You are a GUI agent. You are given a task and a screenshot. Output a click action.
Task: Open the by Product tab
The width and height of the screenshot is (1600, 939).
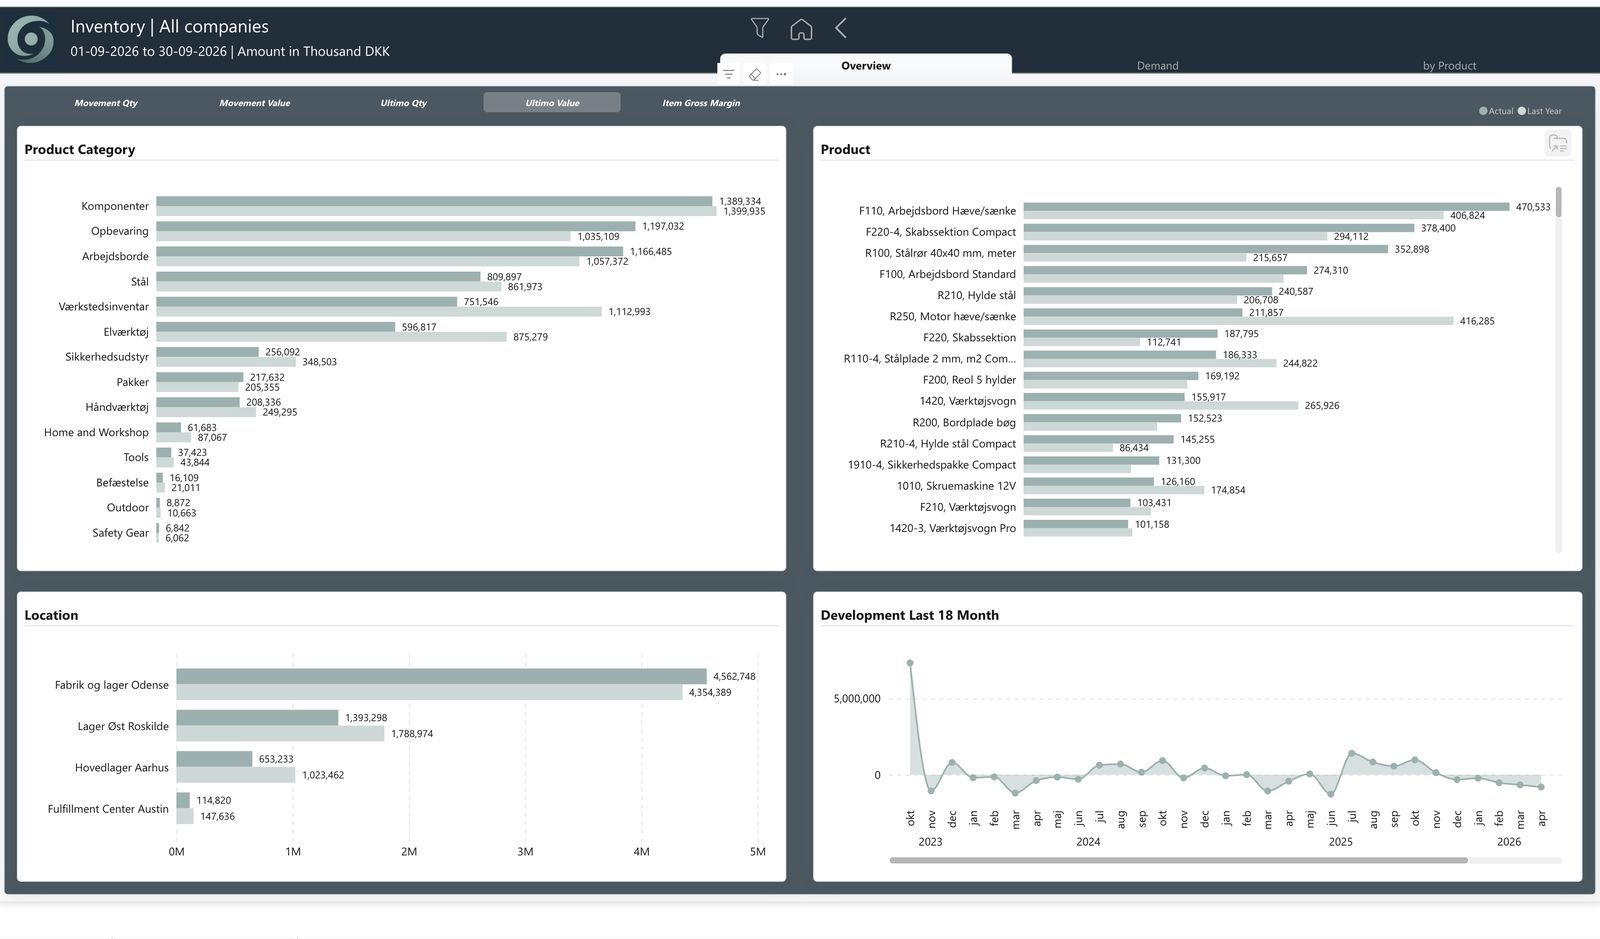coord(1450,66)
